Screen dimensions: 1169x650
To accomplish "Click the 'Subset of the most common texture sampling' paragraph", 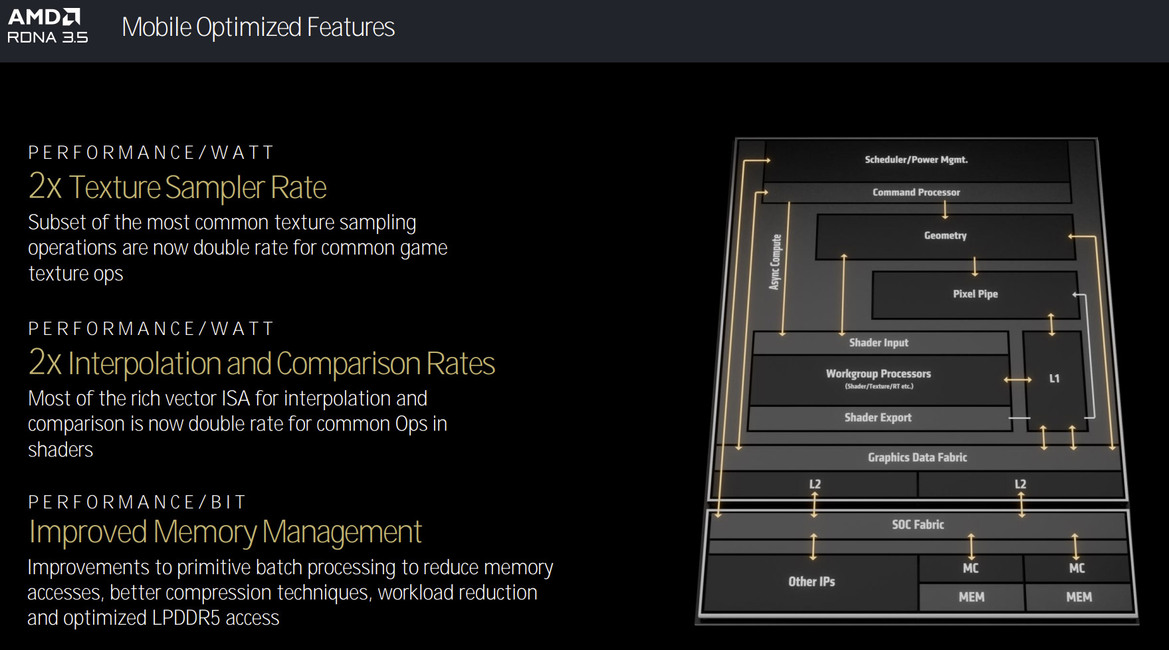I will coord(238,248).
